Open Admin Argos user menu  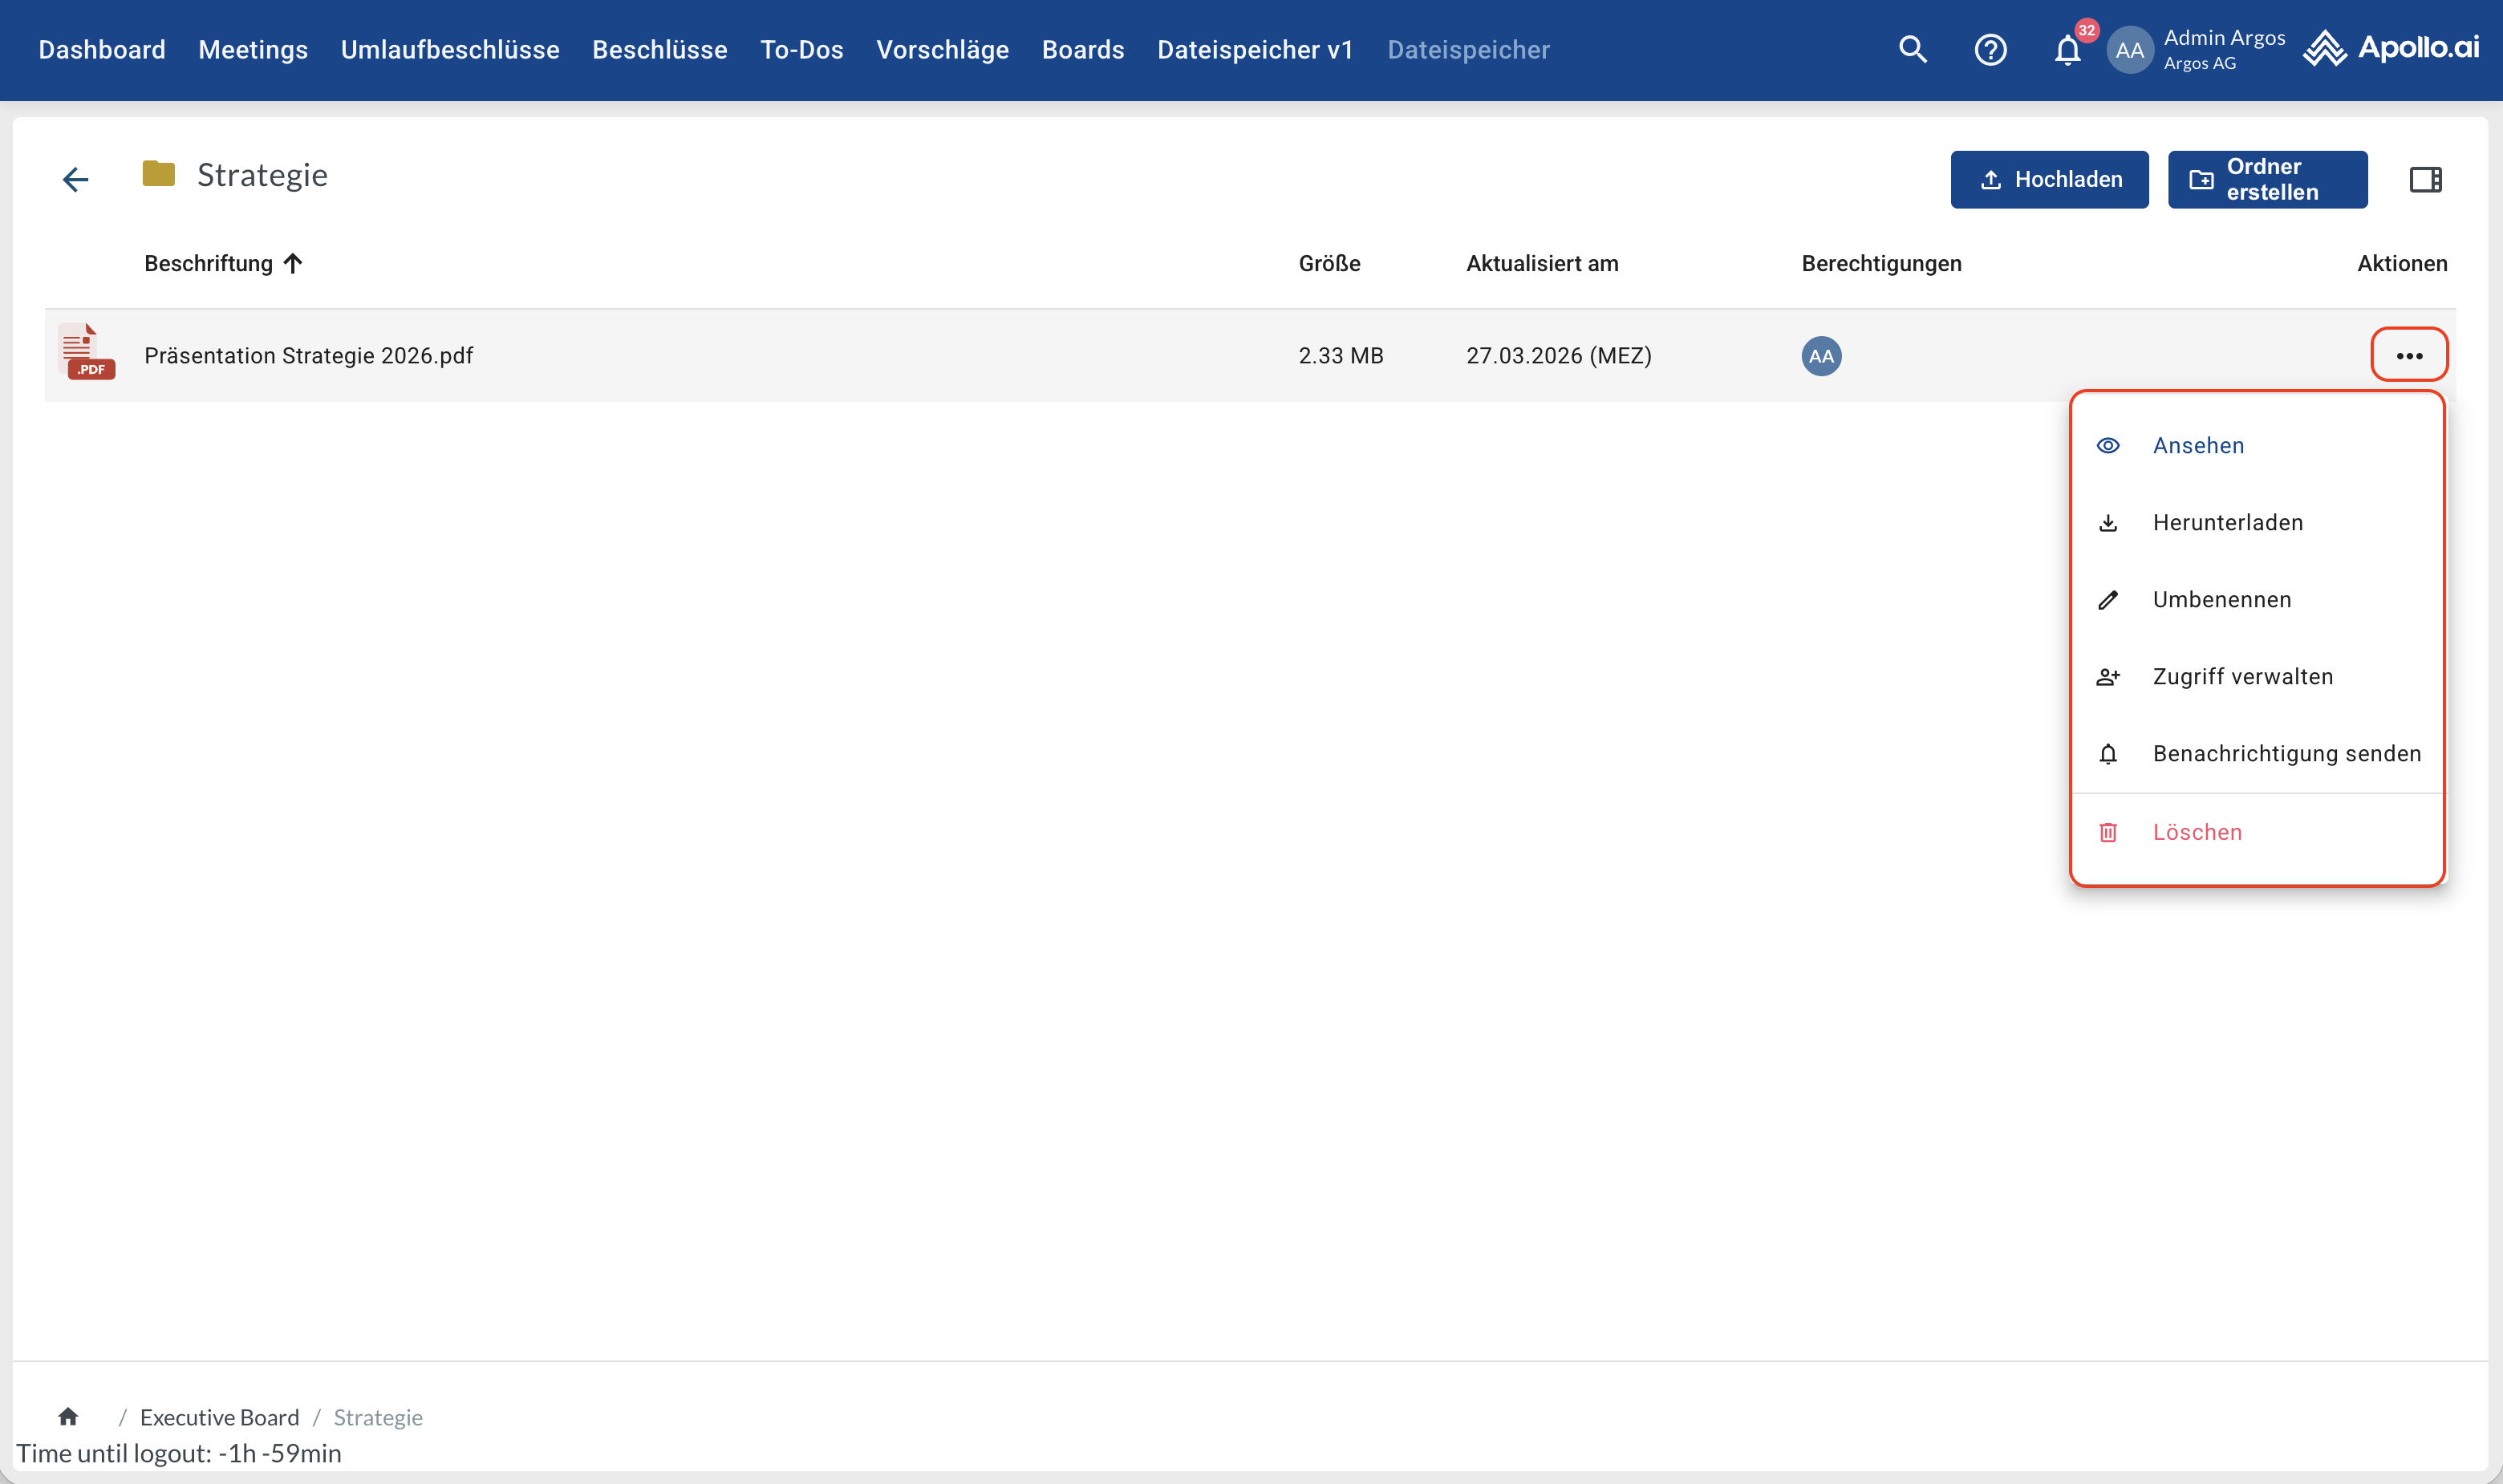[2196, 49]
